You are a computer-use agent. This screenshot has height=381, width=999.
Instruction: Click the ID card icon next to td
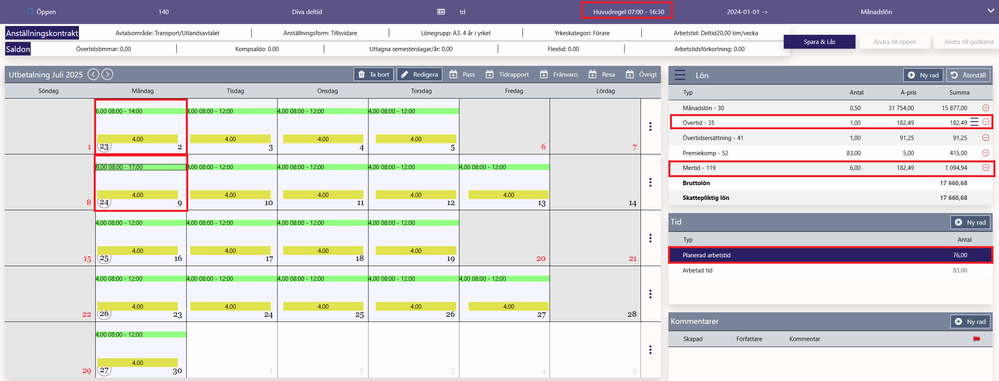441,11
